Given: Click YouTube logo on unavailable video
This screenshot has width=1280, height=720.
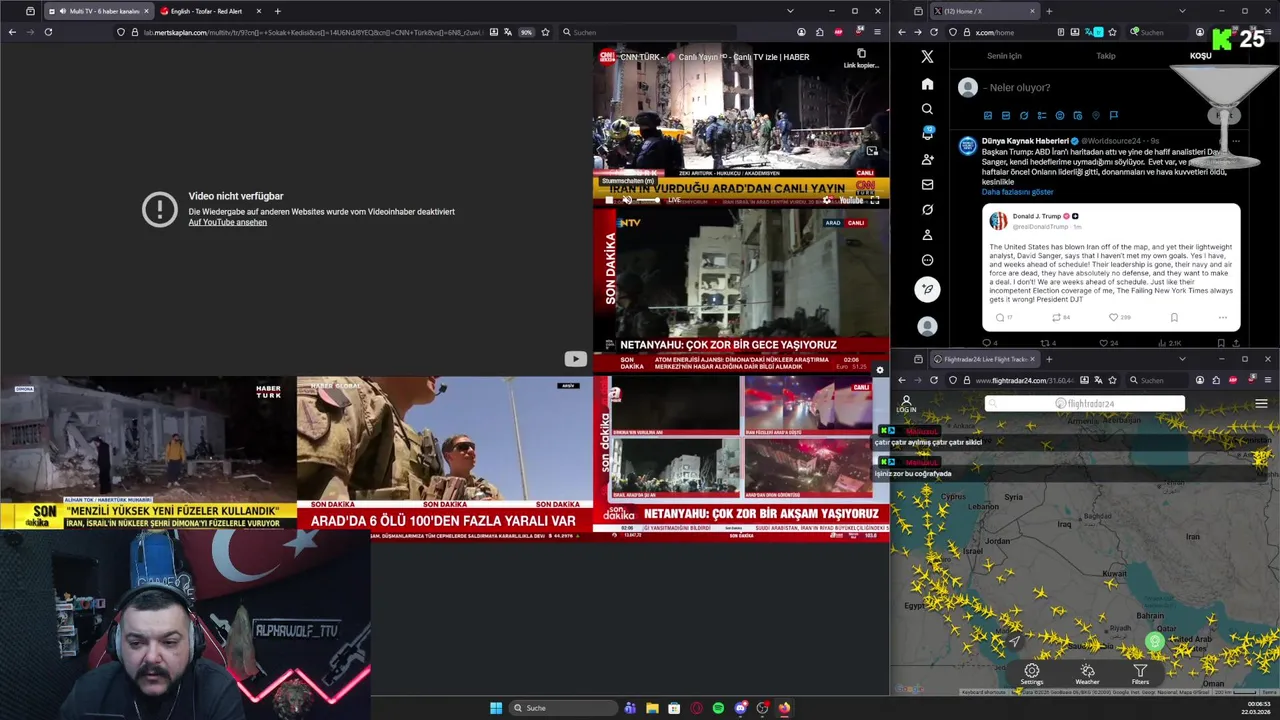Looking at the screenshot, I should (575, 359).
